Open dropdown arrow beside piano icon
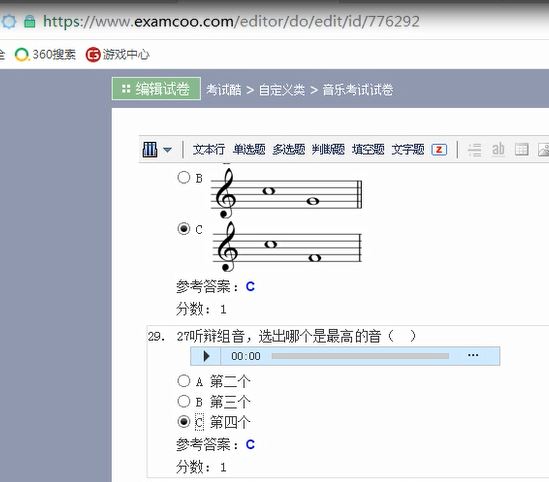 click(167, 150)
